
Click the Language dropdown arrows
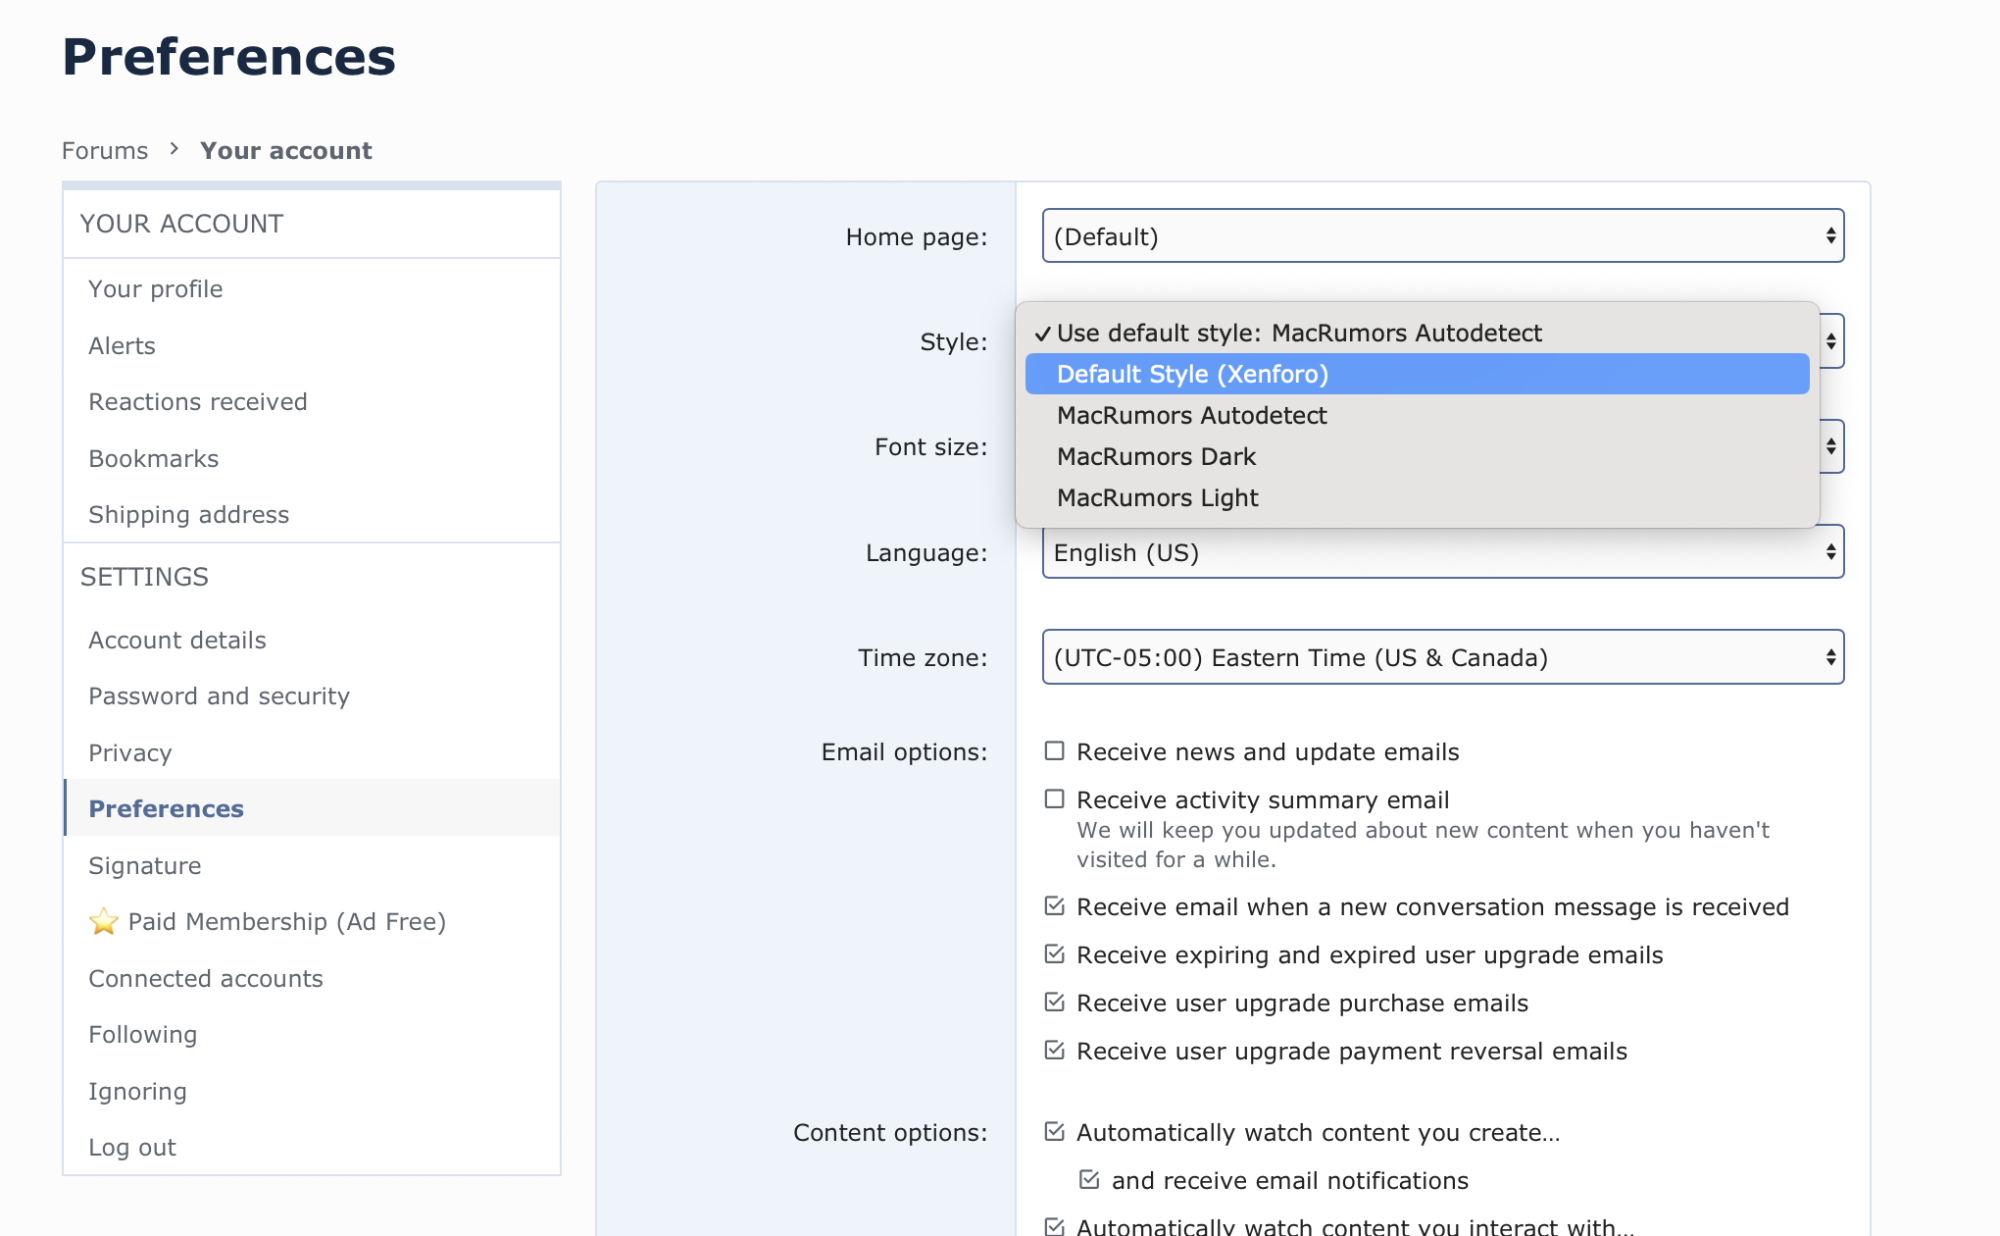tap(1830, 552)
